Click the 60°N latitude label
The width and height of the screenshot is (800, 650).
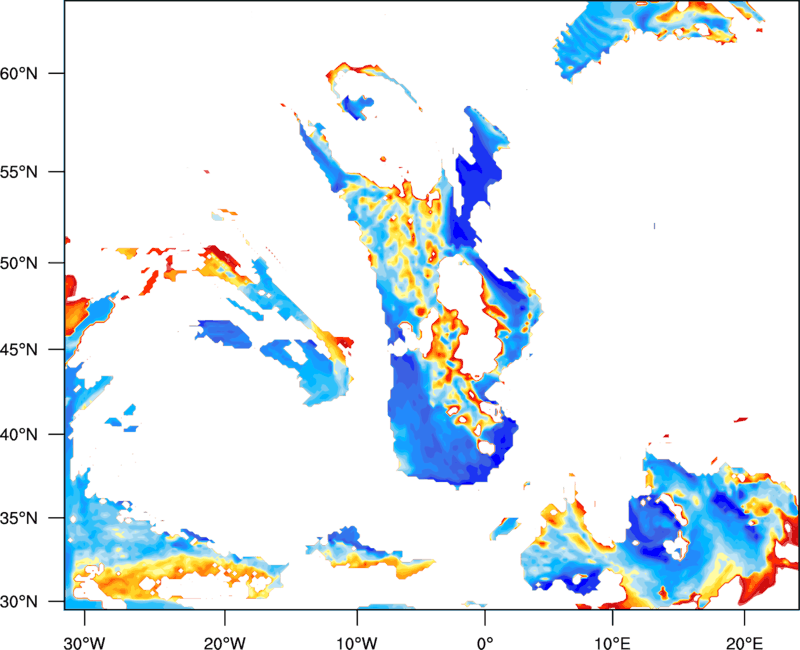click(19, 74)
